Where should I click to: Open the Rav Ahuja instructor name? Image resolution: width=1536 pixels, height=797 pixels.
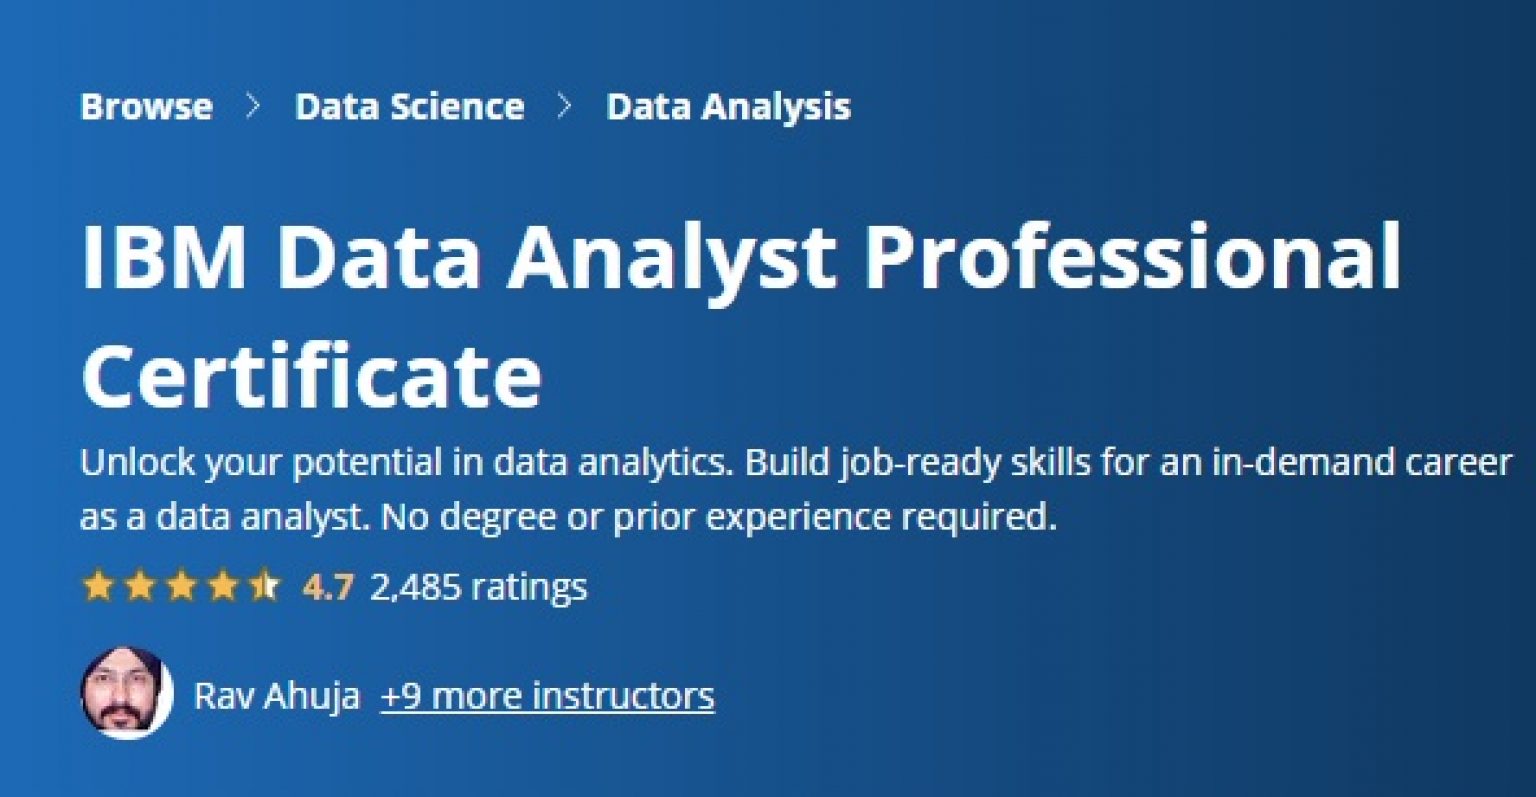click(x=277, y=695)
